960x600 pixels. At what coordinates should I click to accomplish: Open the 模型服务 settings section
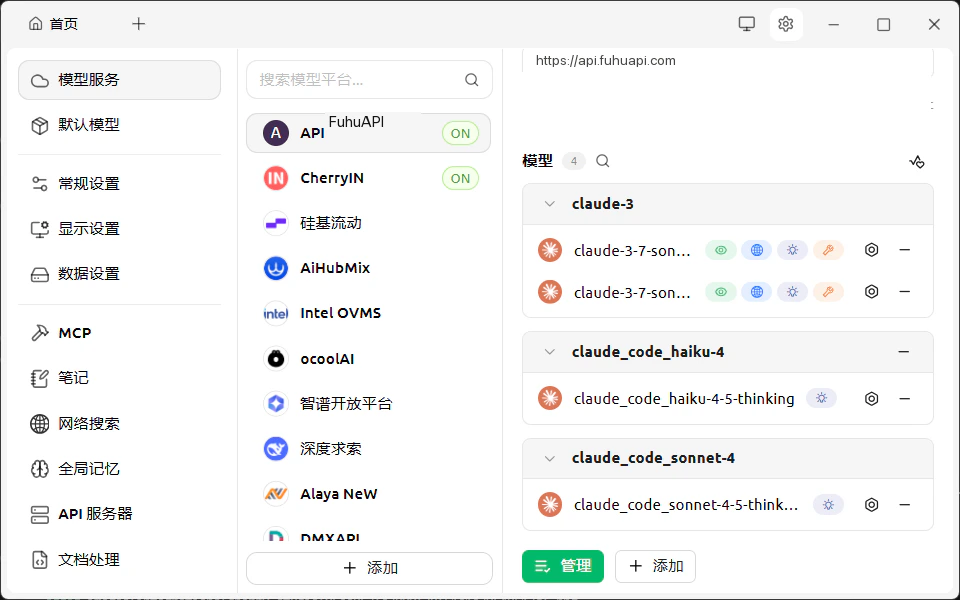(119, 80)
